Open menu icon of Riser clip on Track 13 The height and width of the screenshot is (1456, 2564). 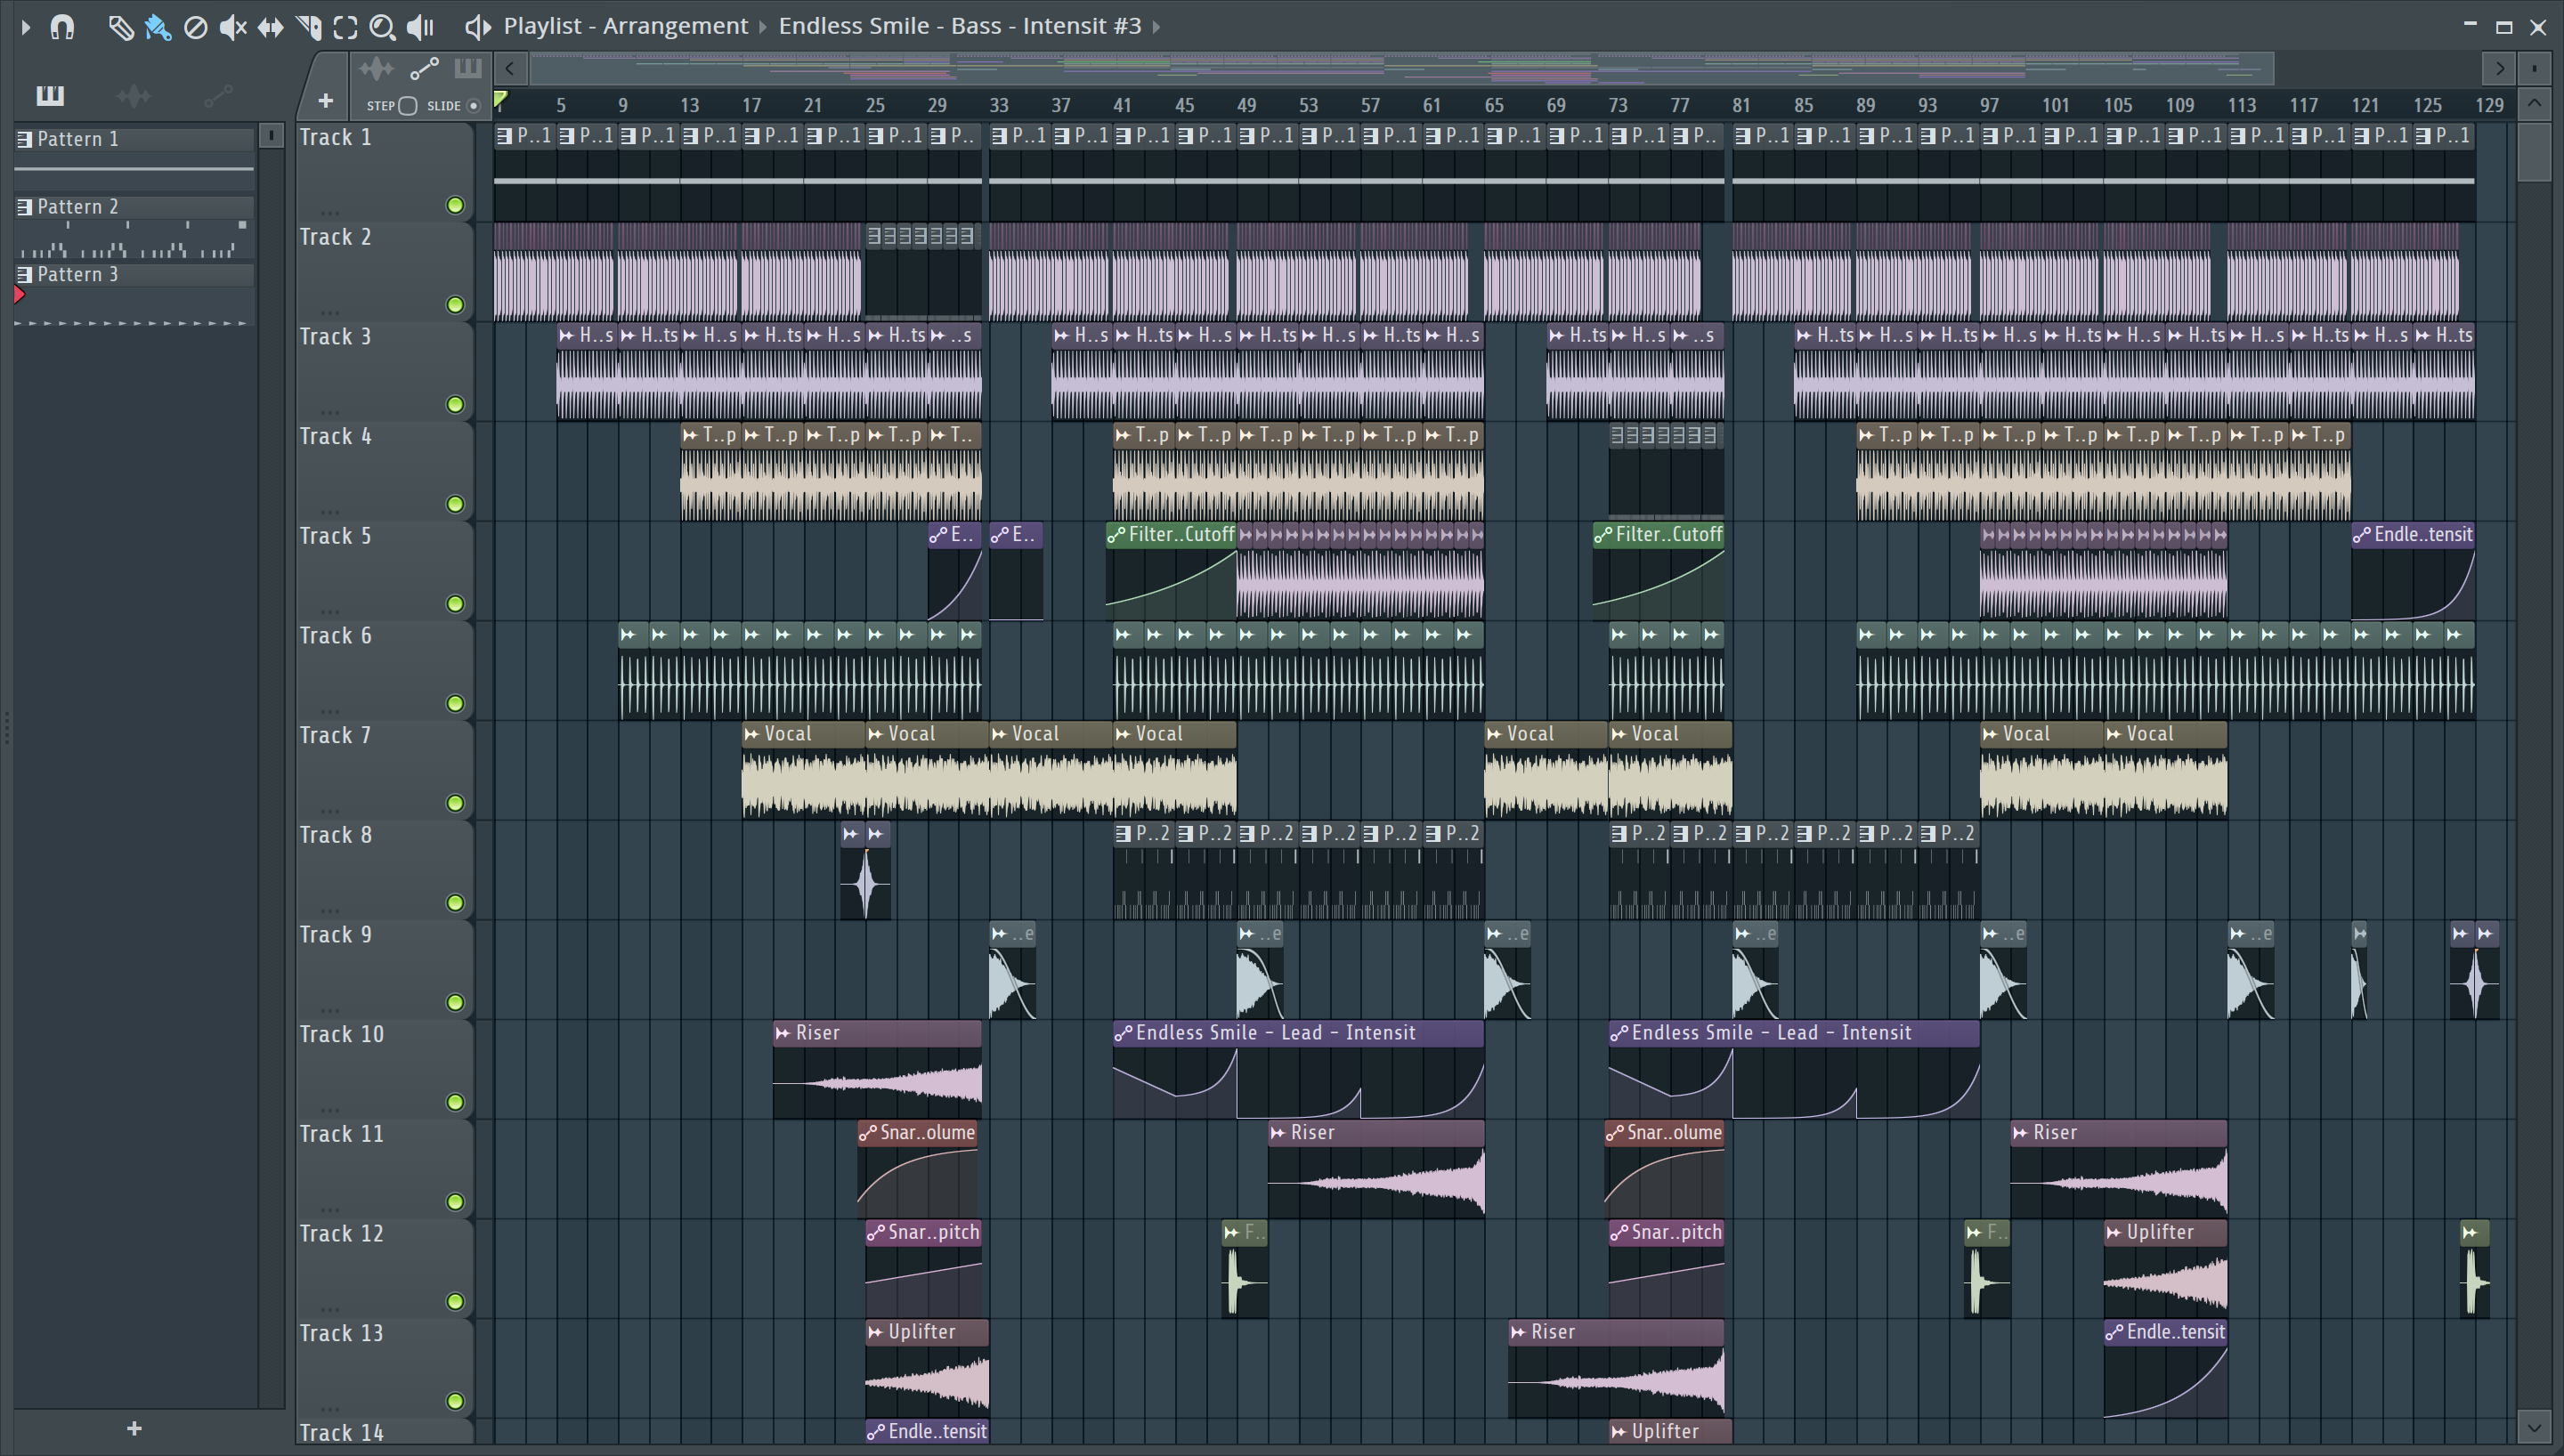(x=1519, y=1332)
